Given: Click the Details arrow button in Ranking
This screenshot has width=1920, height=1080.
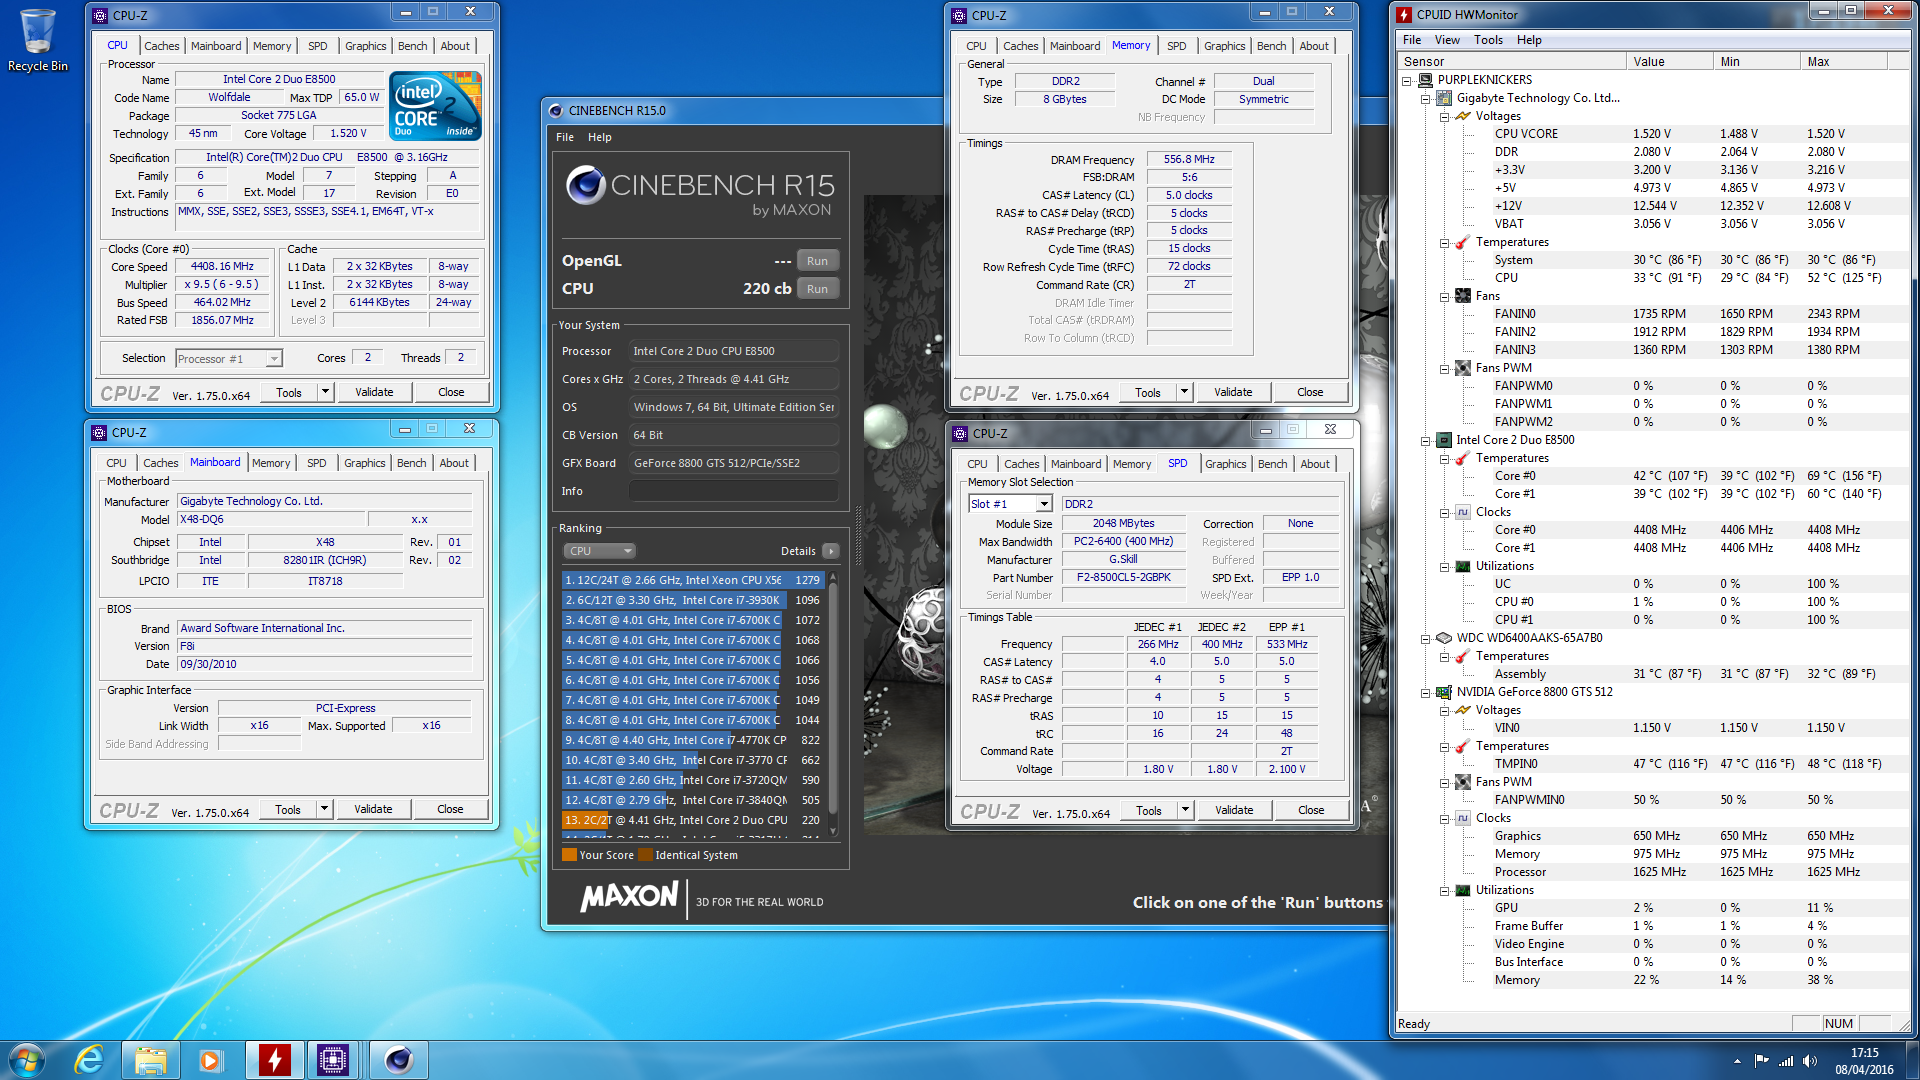Looking at the screenshot, I should click(x=831, y=551).
